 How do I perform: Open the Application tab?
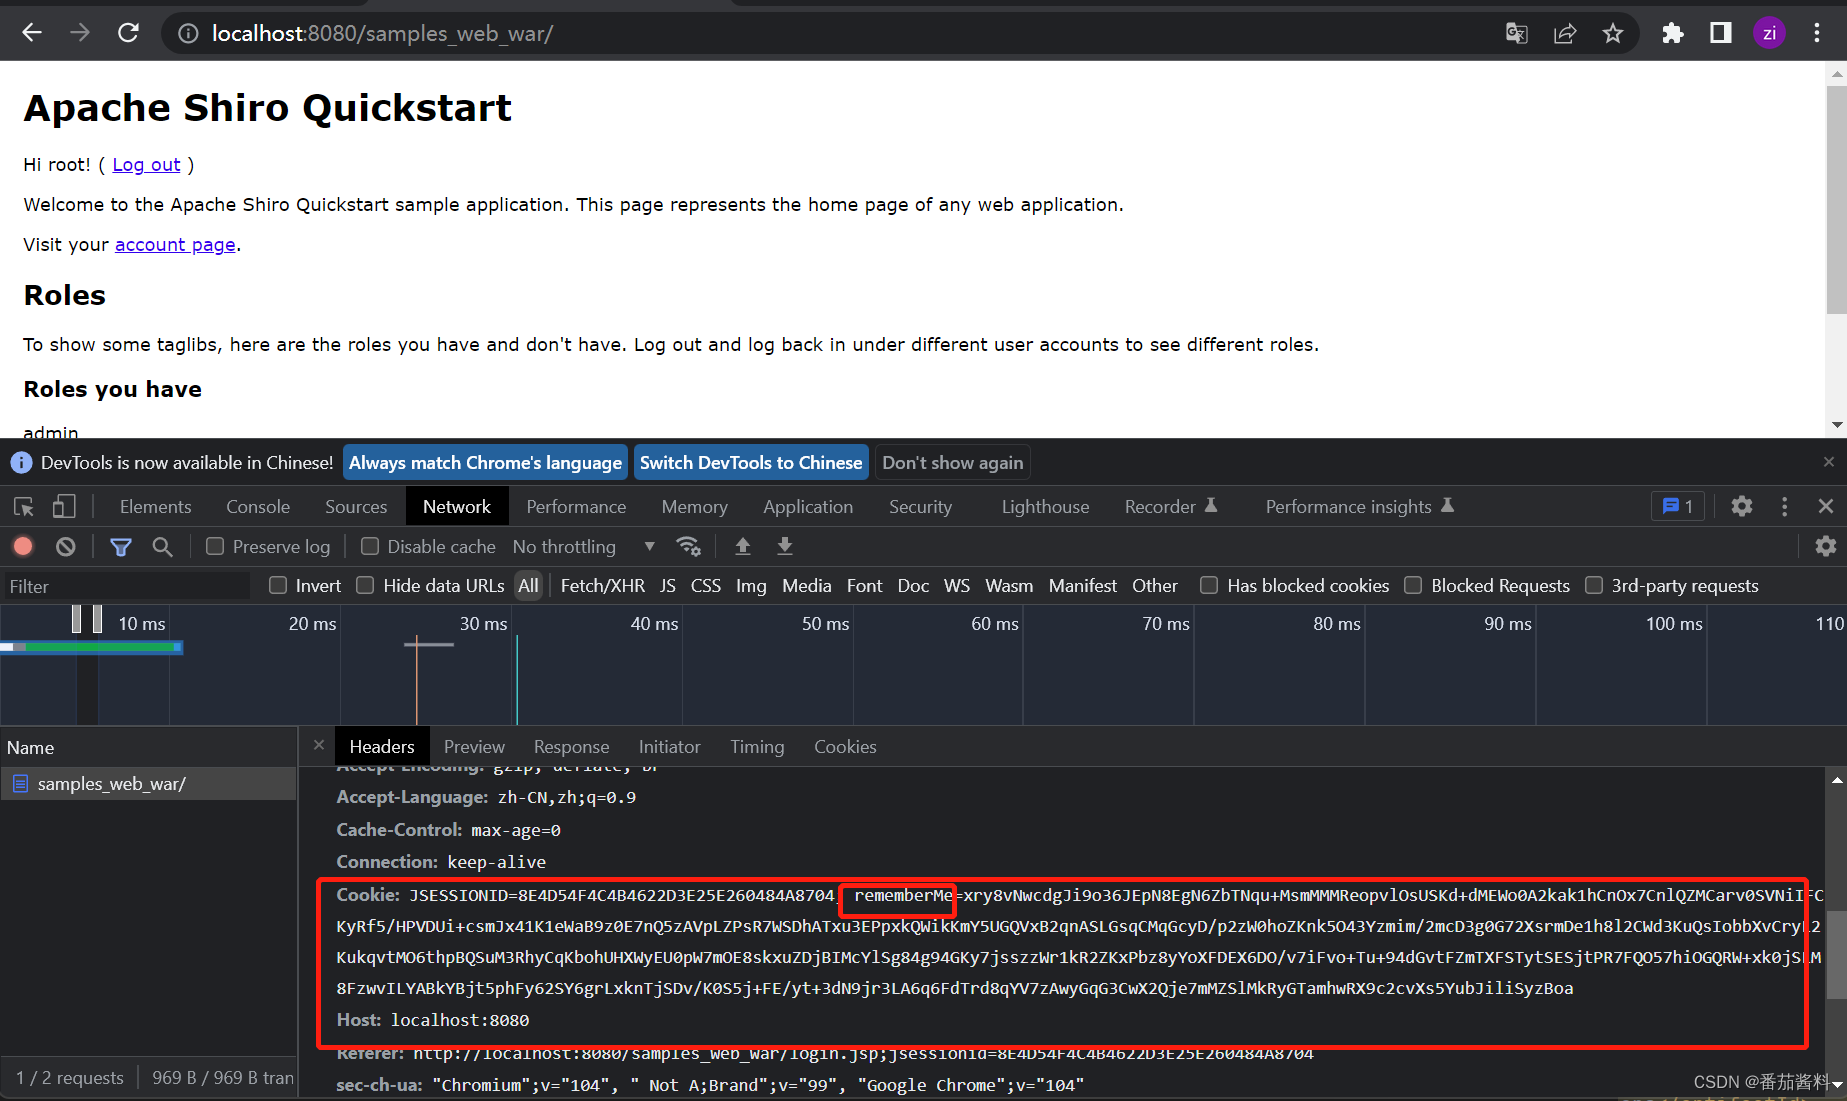point(808,507)
